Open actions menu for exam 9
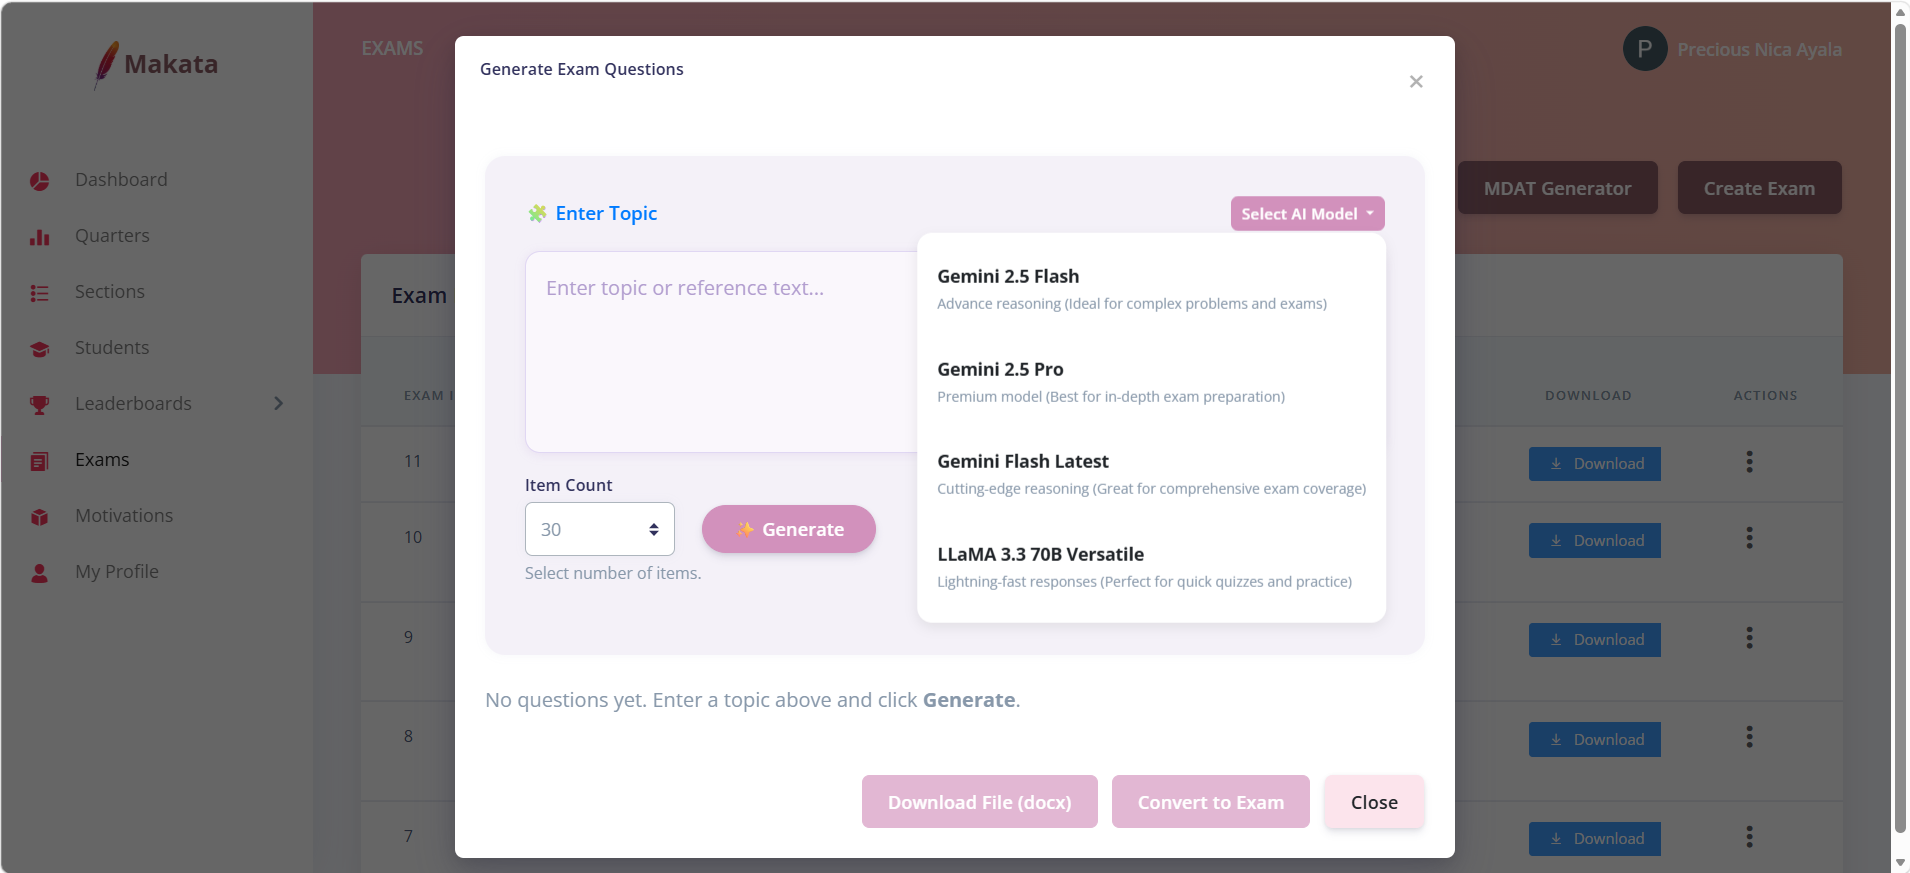 1749,638
